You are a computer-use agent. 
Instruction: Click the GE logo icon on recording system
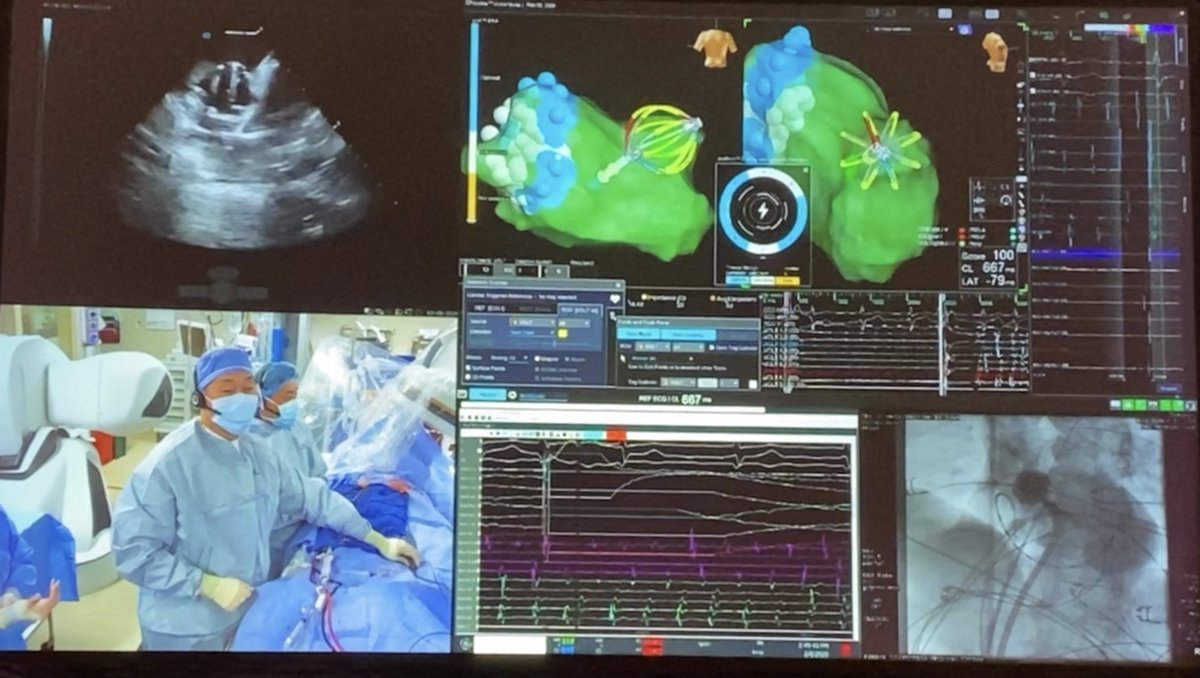(x=465, y=644)
